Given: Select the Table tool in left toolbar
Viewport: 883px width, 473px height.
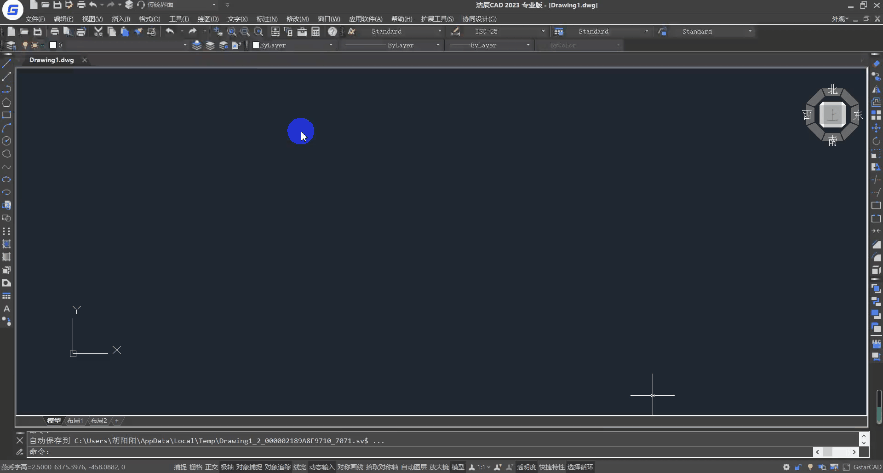Looking at the screenshot, I should (7, 296).
